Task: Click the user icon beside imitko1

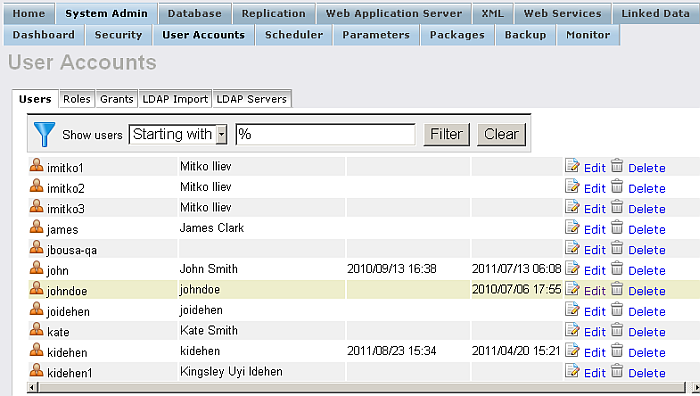Action: (36, 165)
